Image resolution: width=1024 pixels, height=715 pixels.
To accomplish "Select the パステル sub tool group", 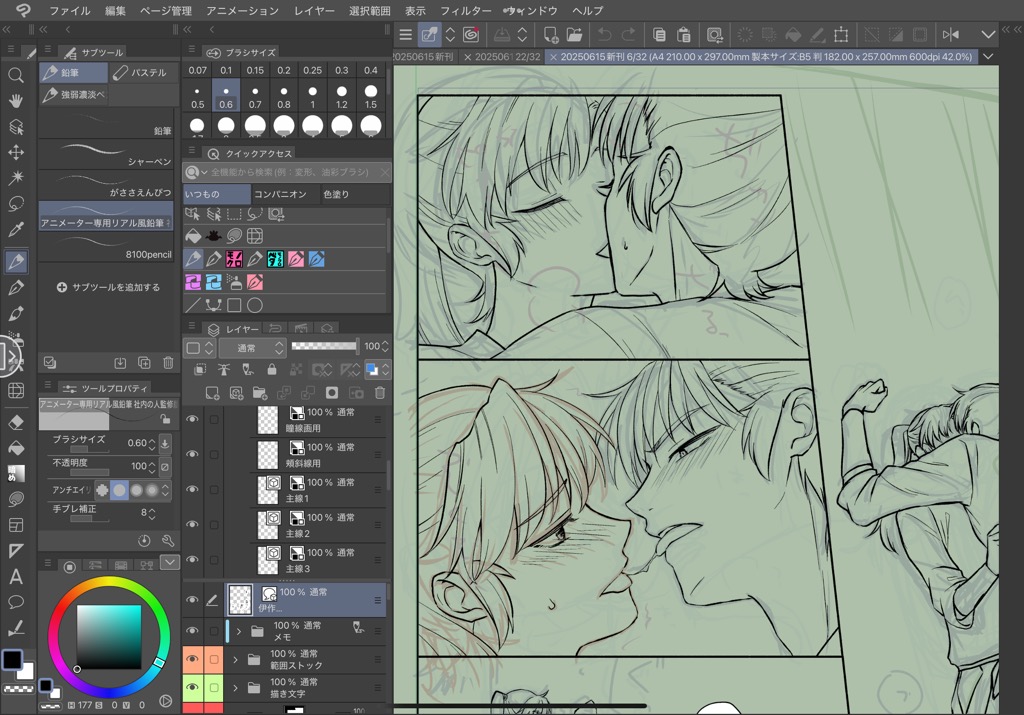I will pos(141,73).
